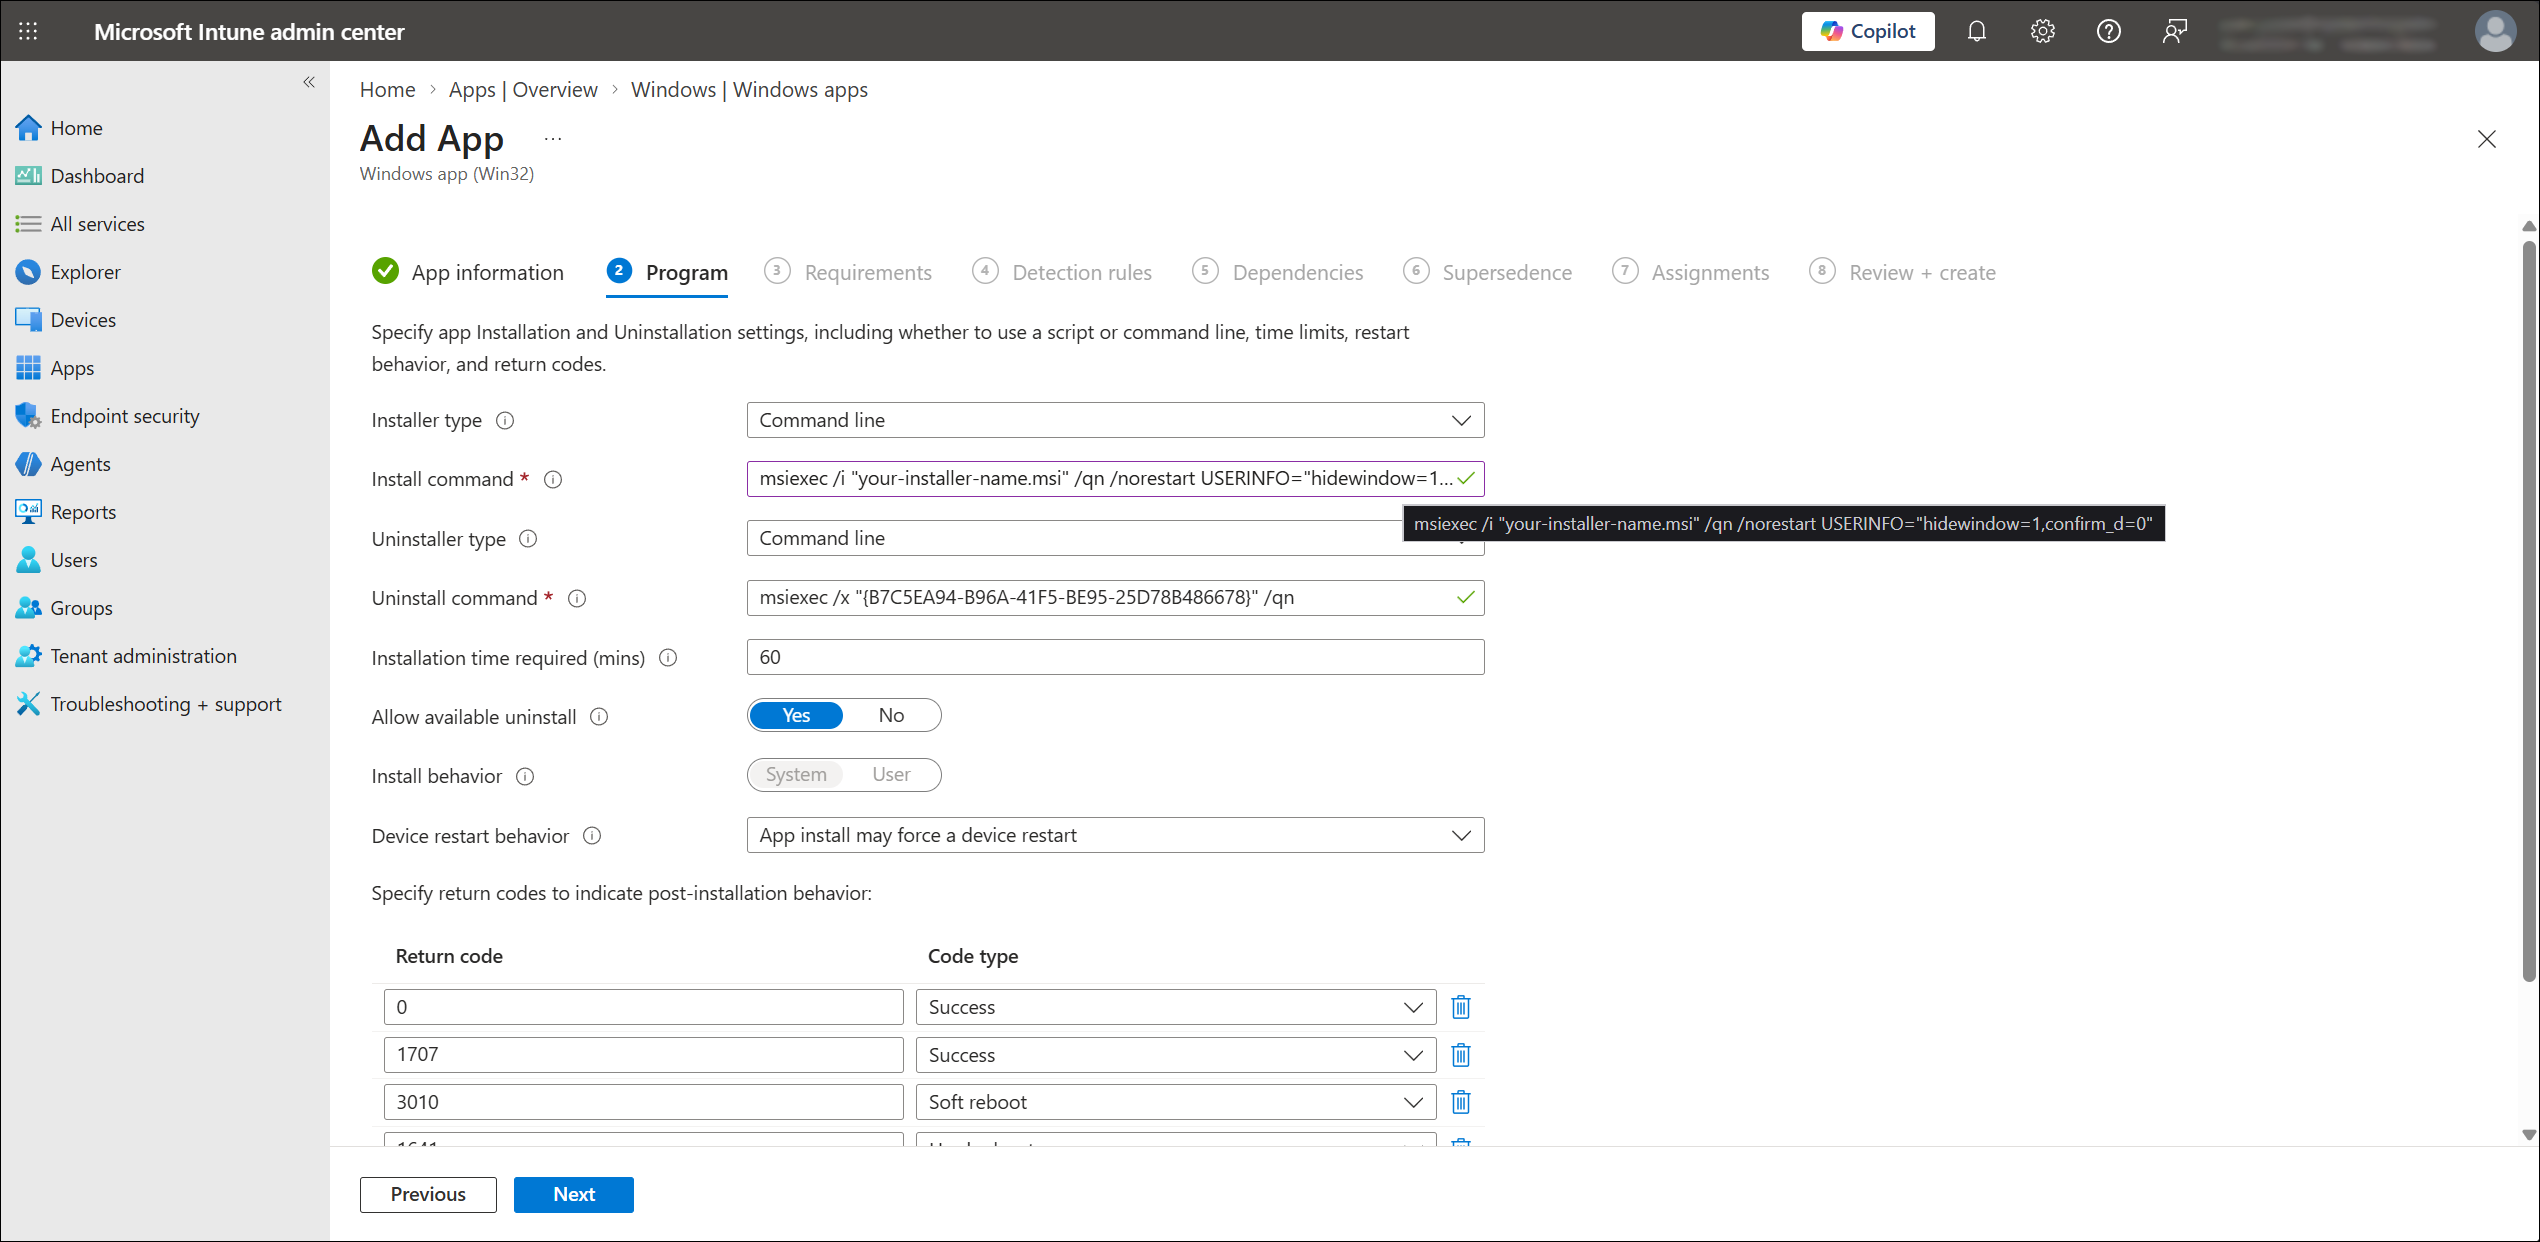Go to the App information step
Screen dimensions: 2540x1242
(x=468, y=272)
